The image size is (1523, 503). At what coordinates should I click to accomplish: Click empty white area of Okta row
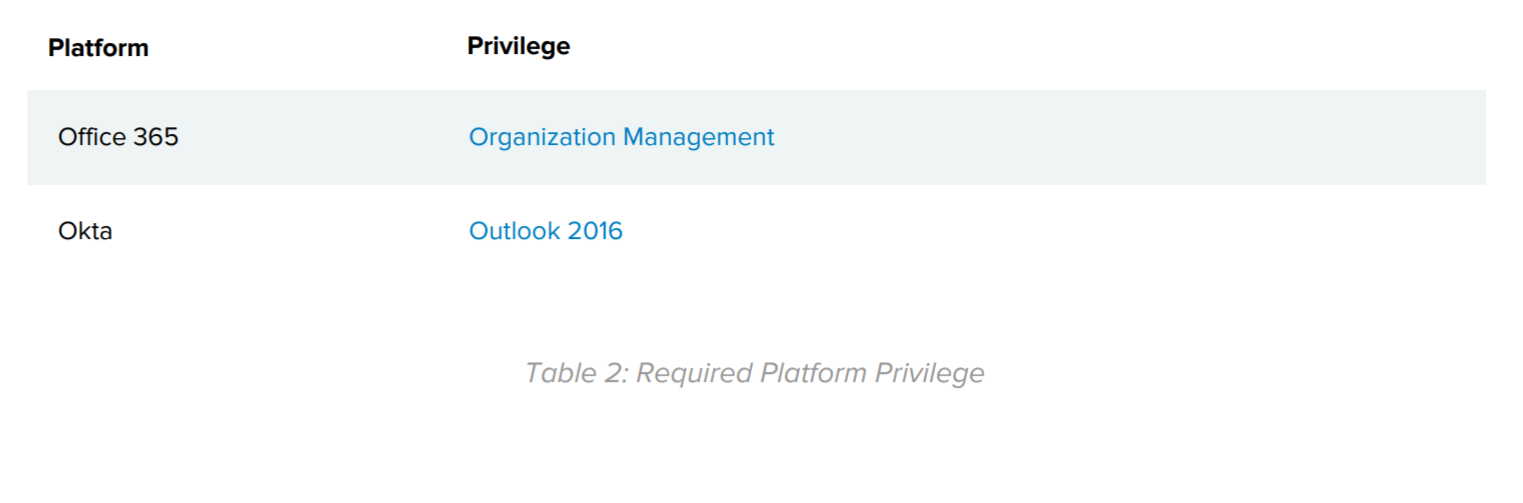(1100, 231)
